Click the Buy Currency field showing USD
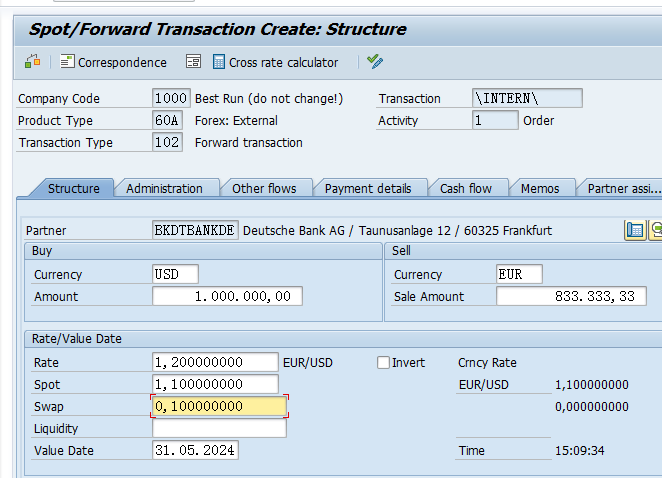 (x=175, y=274)
